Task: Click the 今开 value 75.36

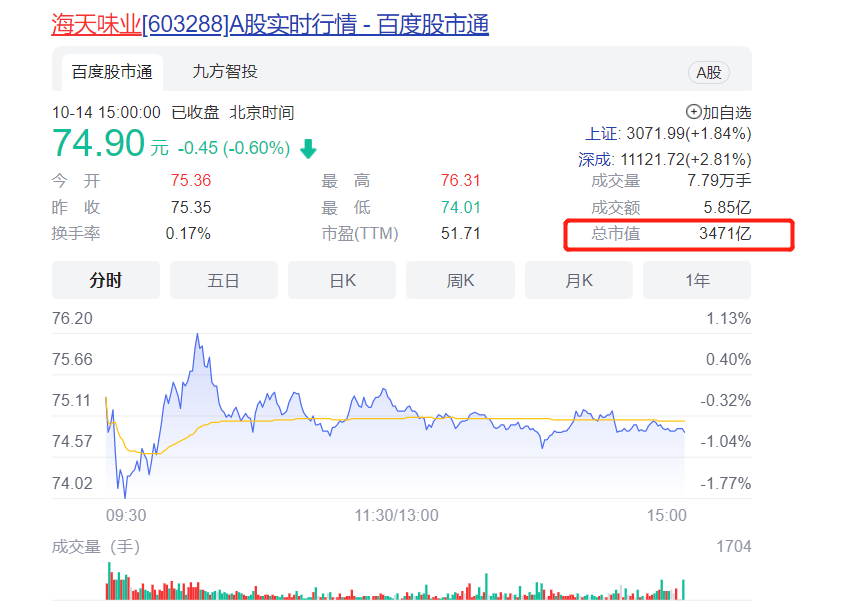Action: pyautogui.click(x=191, y=180)
